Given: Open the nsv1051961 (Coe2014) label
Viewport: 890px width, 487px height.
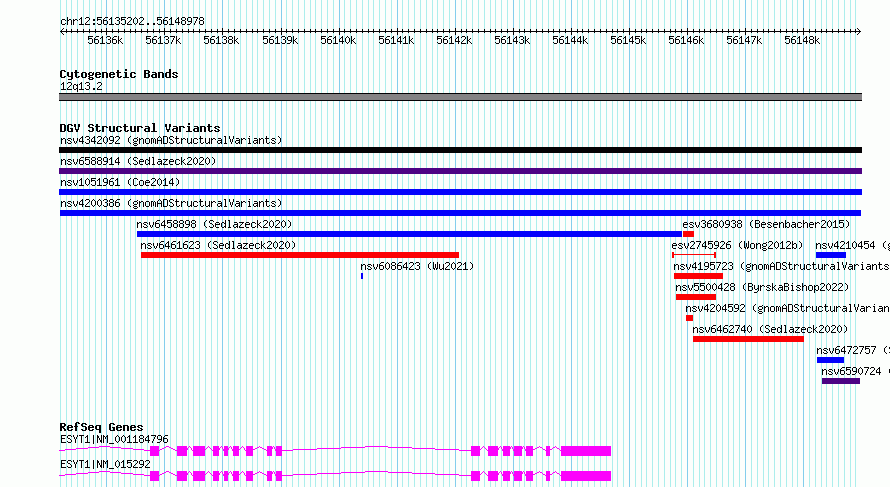Looking at the screenshot, I should pyautogui.click(x=120, y=182).
